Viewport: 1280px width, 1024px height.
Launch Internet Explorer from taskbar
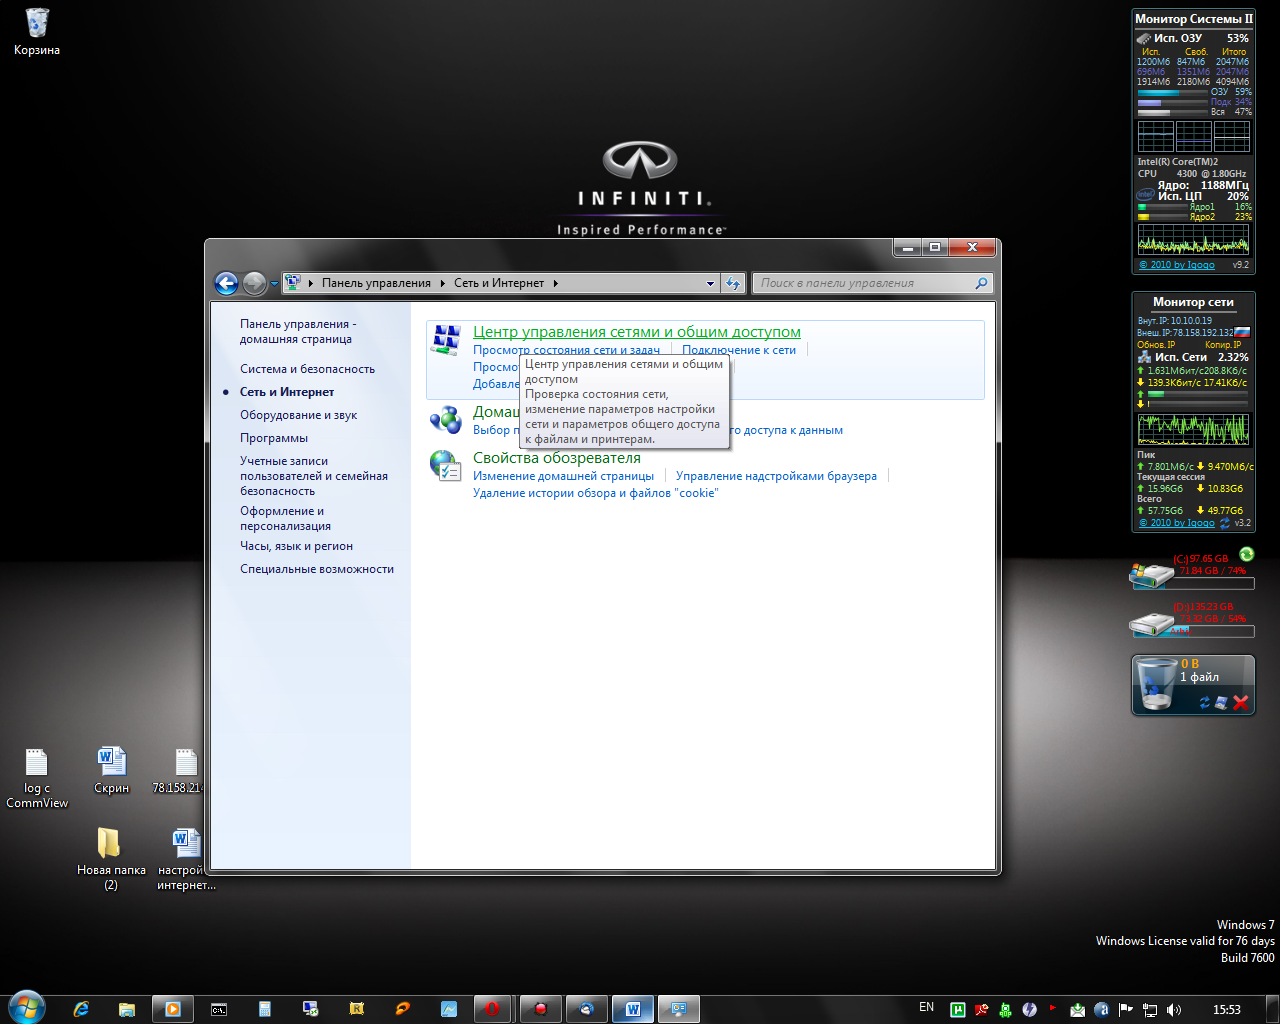81,1009
